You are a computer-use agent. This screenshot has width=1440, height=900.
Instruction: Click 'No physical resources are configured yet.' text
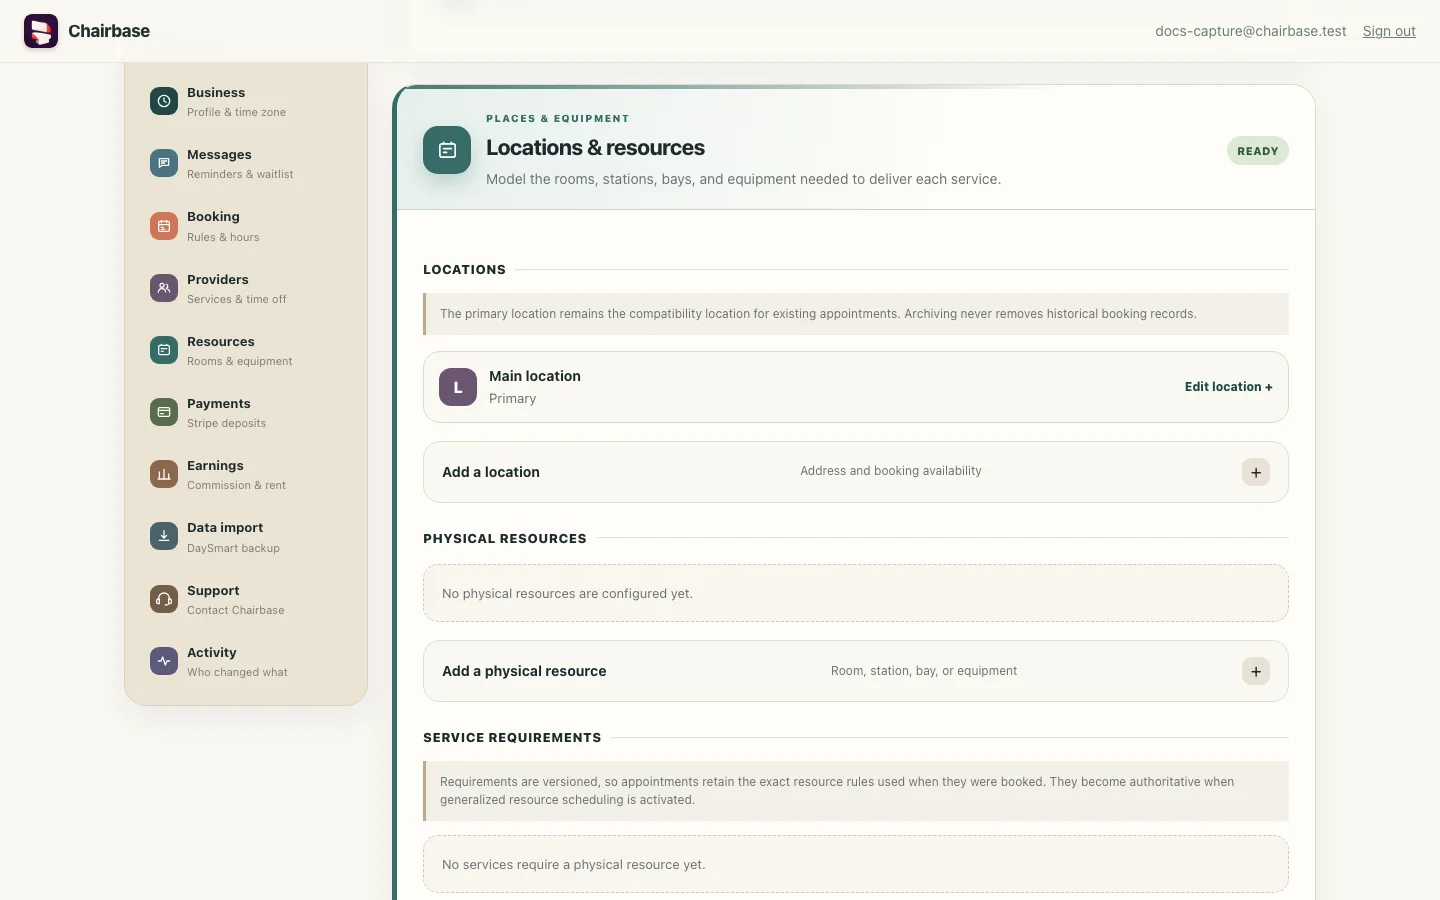(567, 593)
